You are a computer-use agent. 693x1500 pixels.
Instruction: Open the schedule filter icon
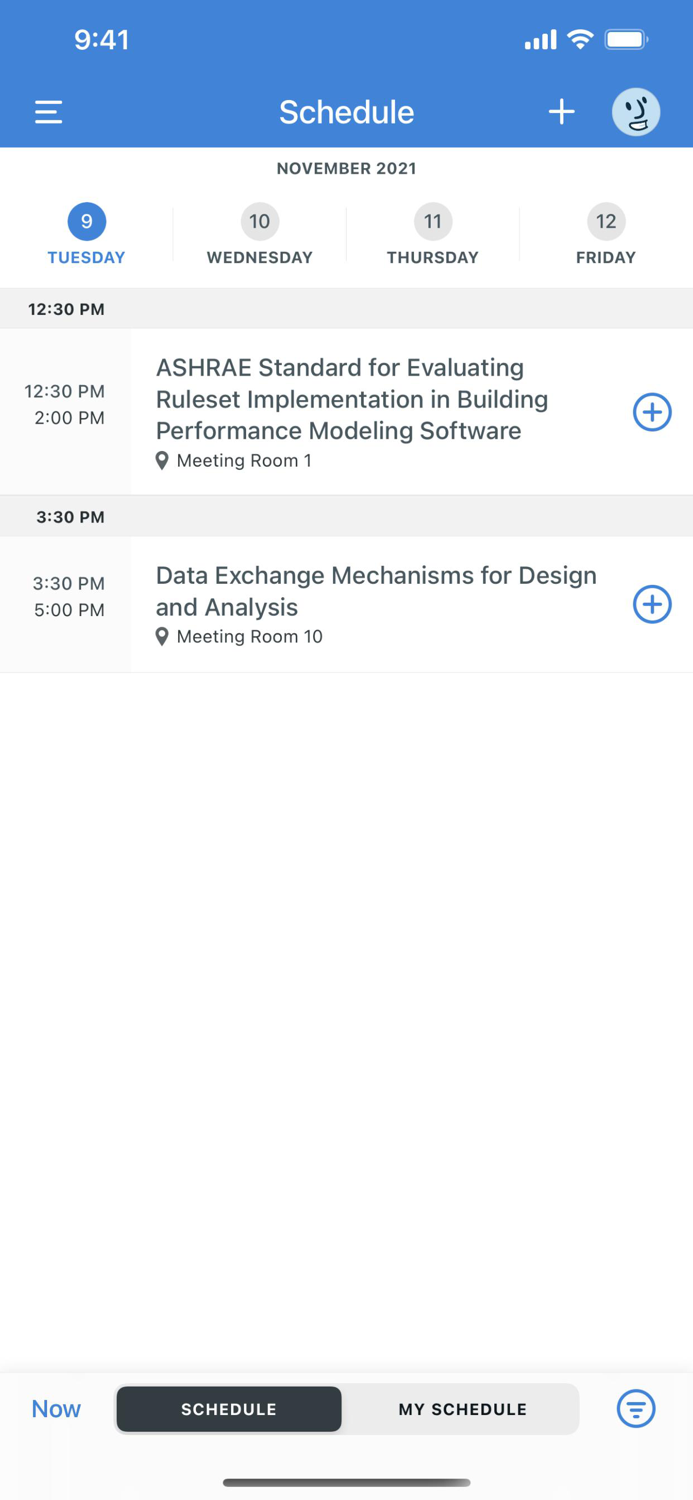636,1409
